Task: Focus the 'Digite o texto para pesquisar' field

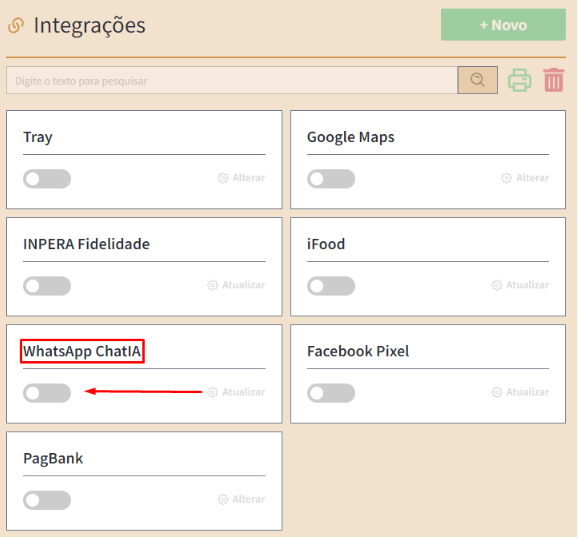Action: 232,80
